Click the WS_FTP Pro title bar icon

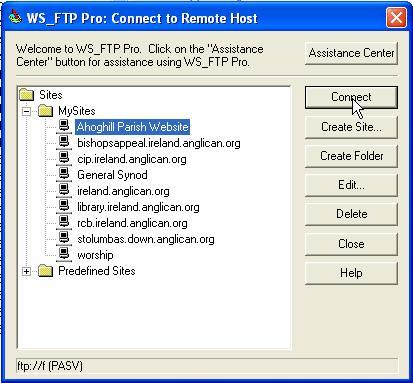coord(15,18)
